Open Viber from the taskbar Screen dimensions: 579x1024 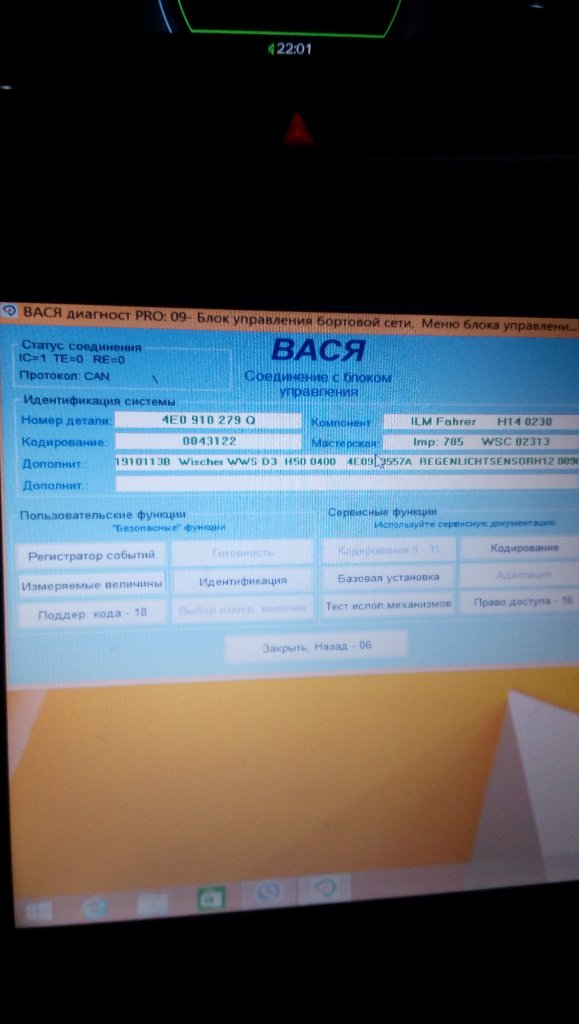click(x=268, y=892)
